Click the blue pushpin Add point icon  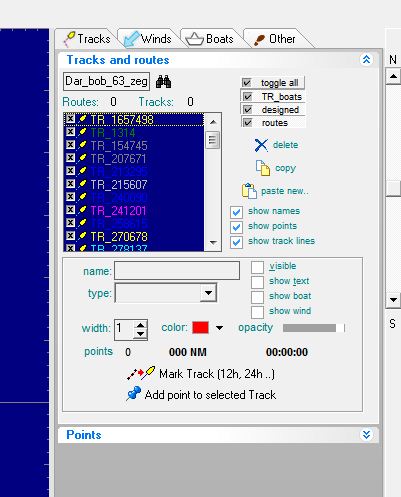134,394
